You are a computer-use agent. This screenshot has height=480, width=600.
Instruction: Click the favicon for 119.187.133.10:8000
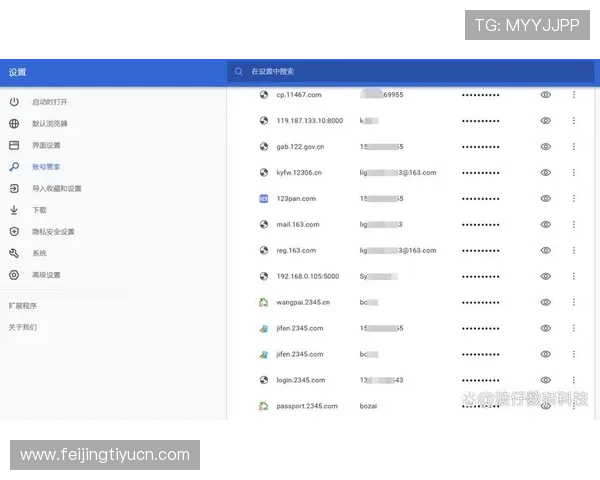pyautogui.click(x=264, y=121)
